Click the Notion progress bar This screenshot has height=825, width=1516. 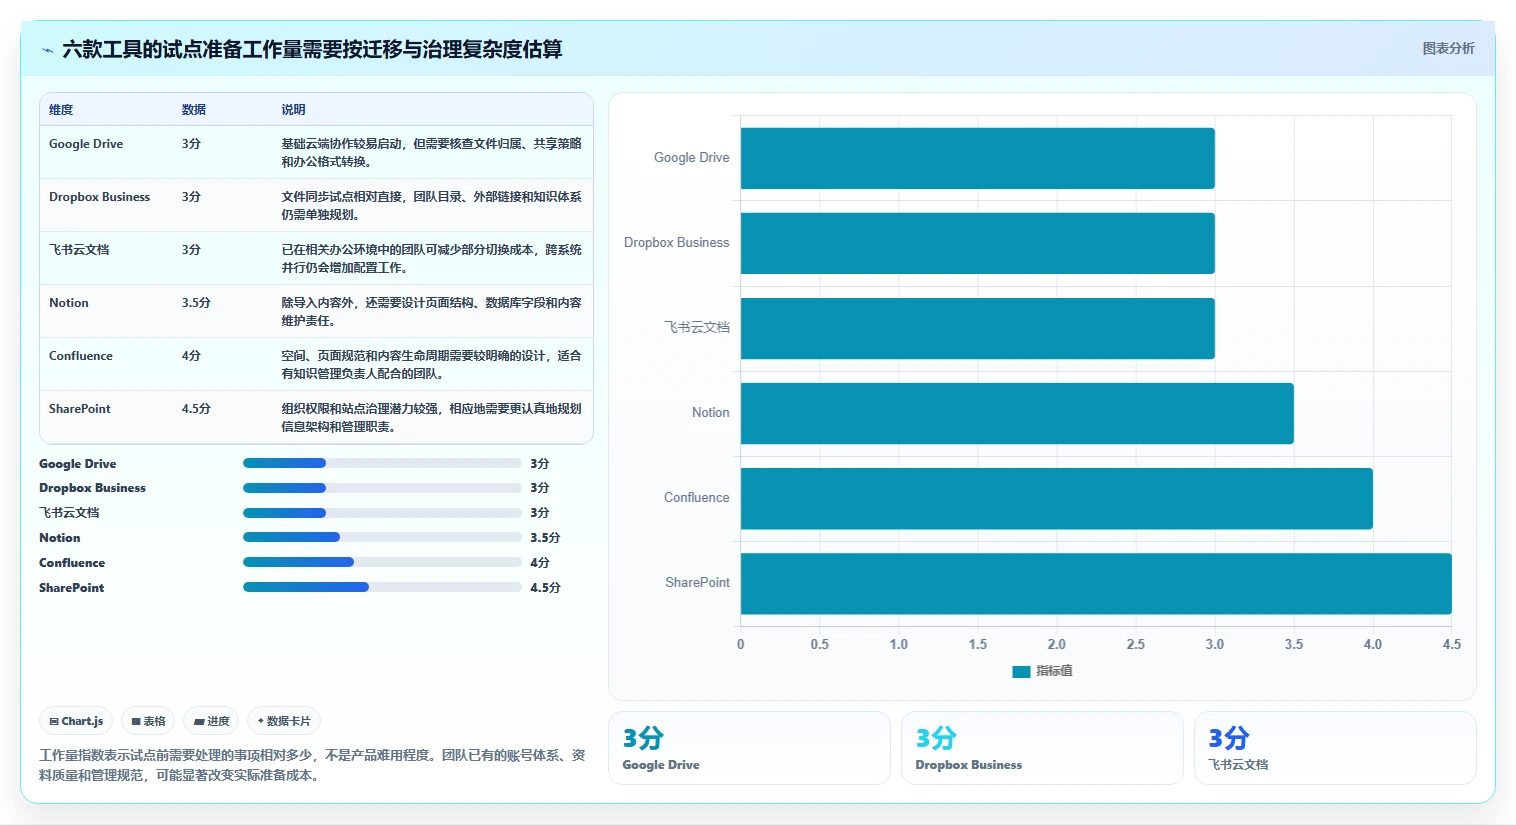[382, 538]
